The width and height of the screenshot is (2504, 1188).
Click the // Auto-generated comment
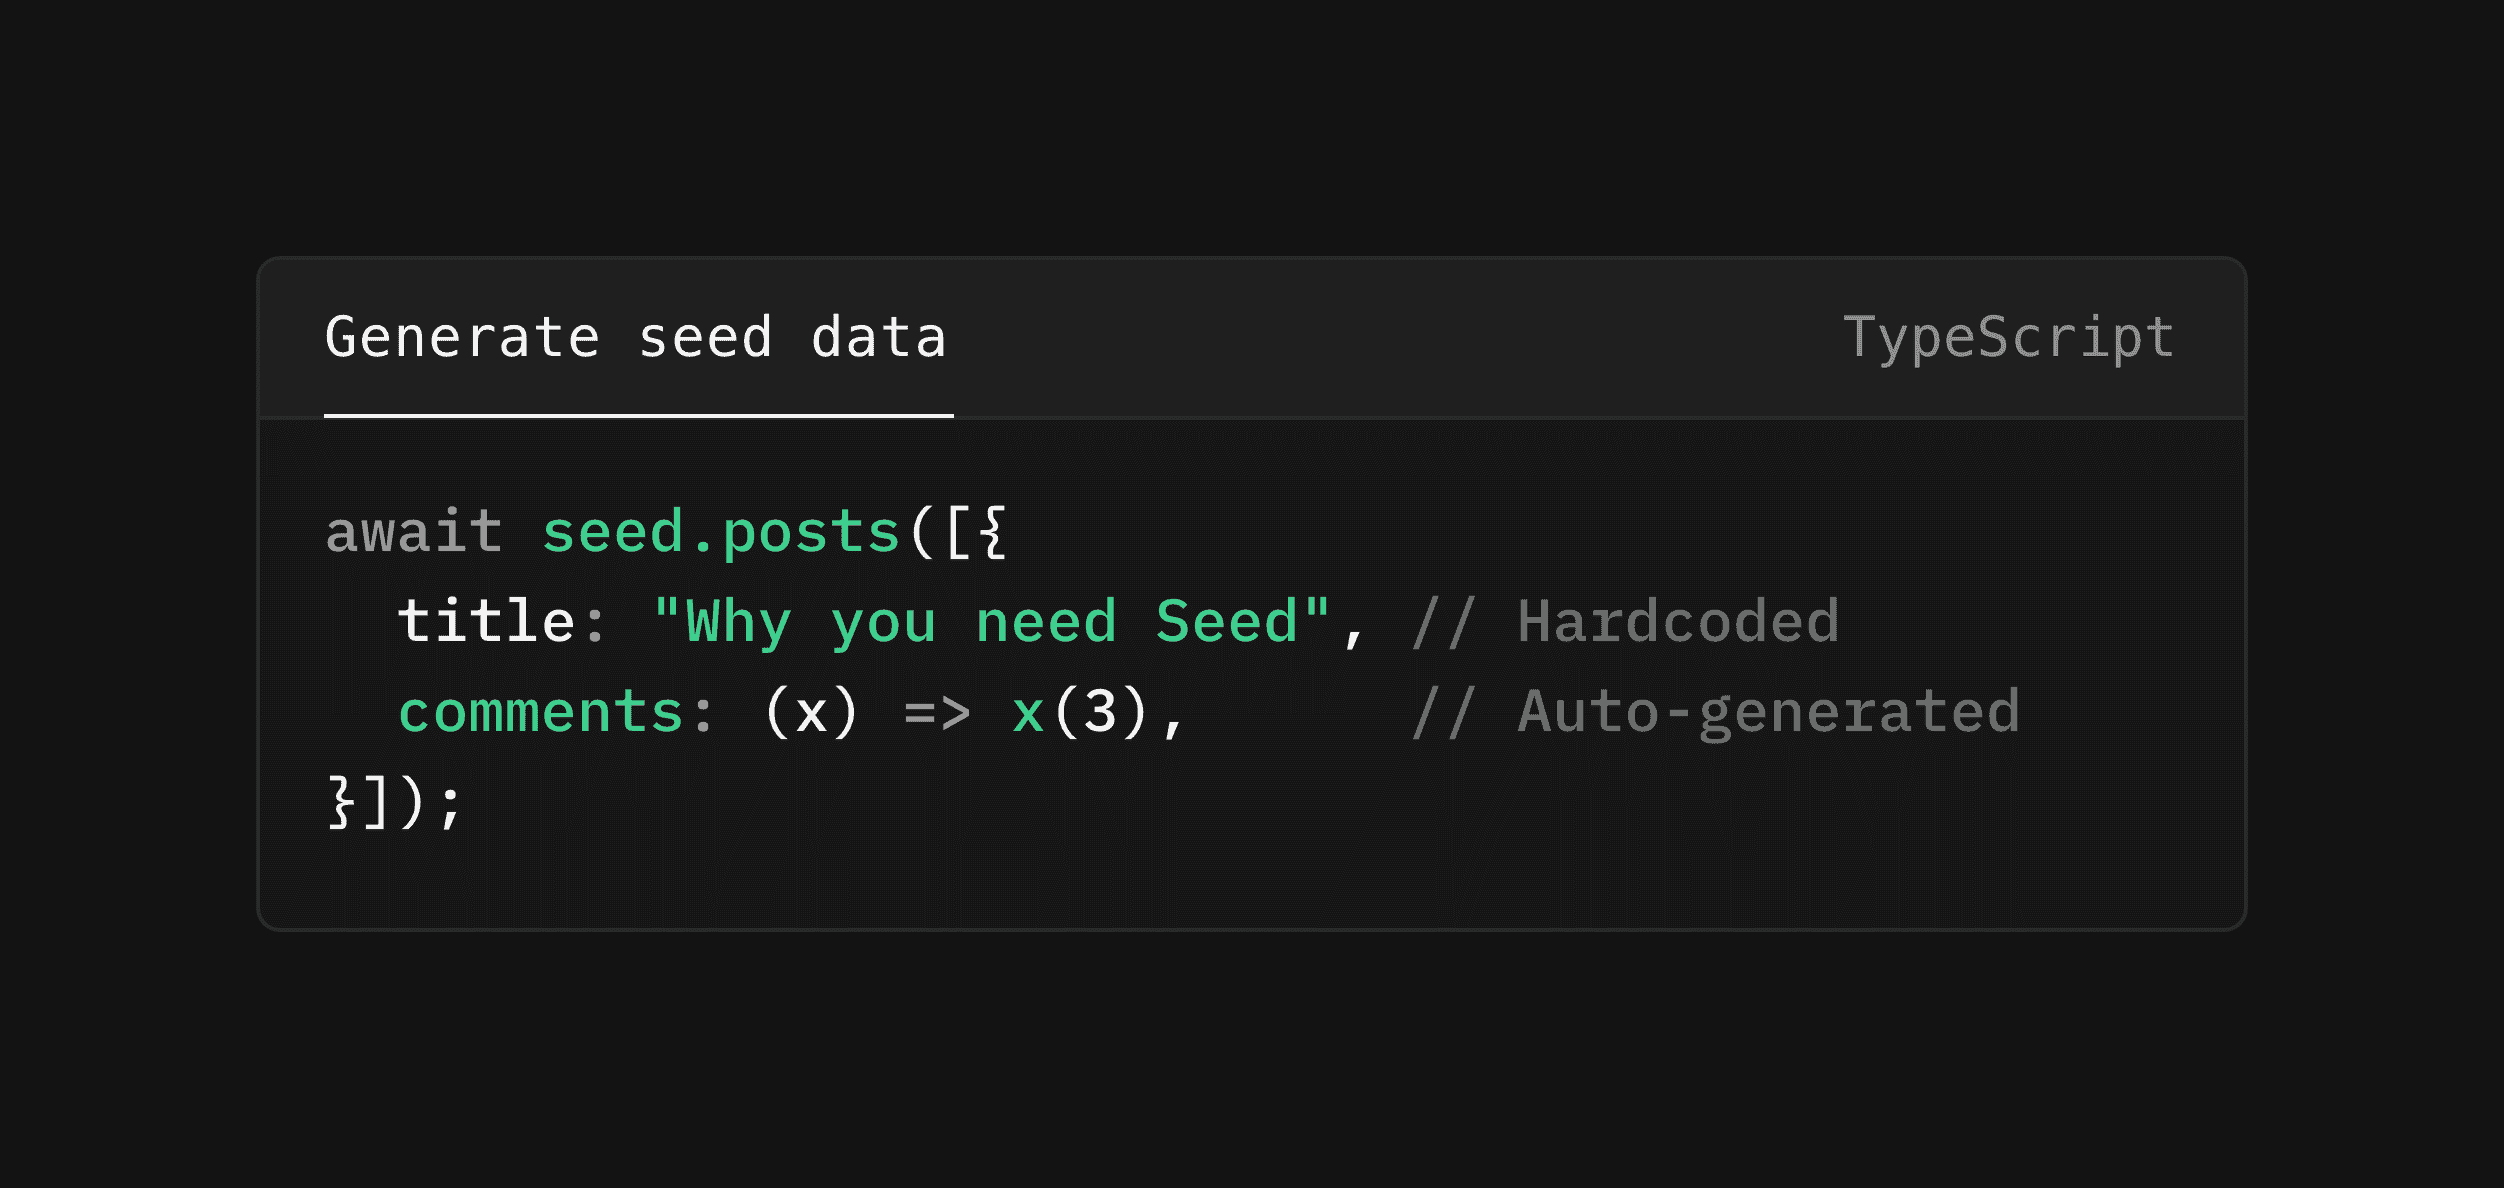1716,713
